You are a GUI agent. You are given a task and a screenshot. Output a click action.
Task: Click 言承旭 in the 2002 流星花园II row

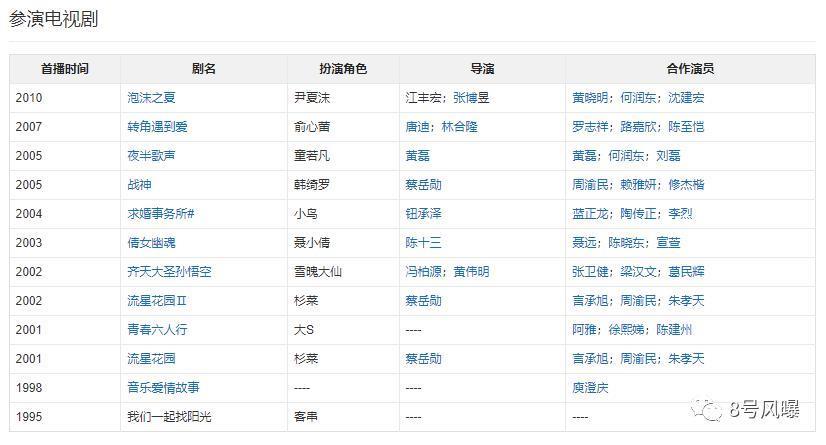pos(590,300)
